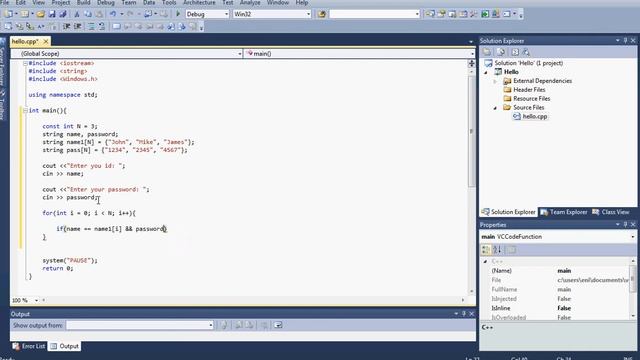This screenshot has width=640, height=360.
Task: Collapse the C++ category in Properties
Action: tap(485, 261)
